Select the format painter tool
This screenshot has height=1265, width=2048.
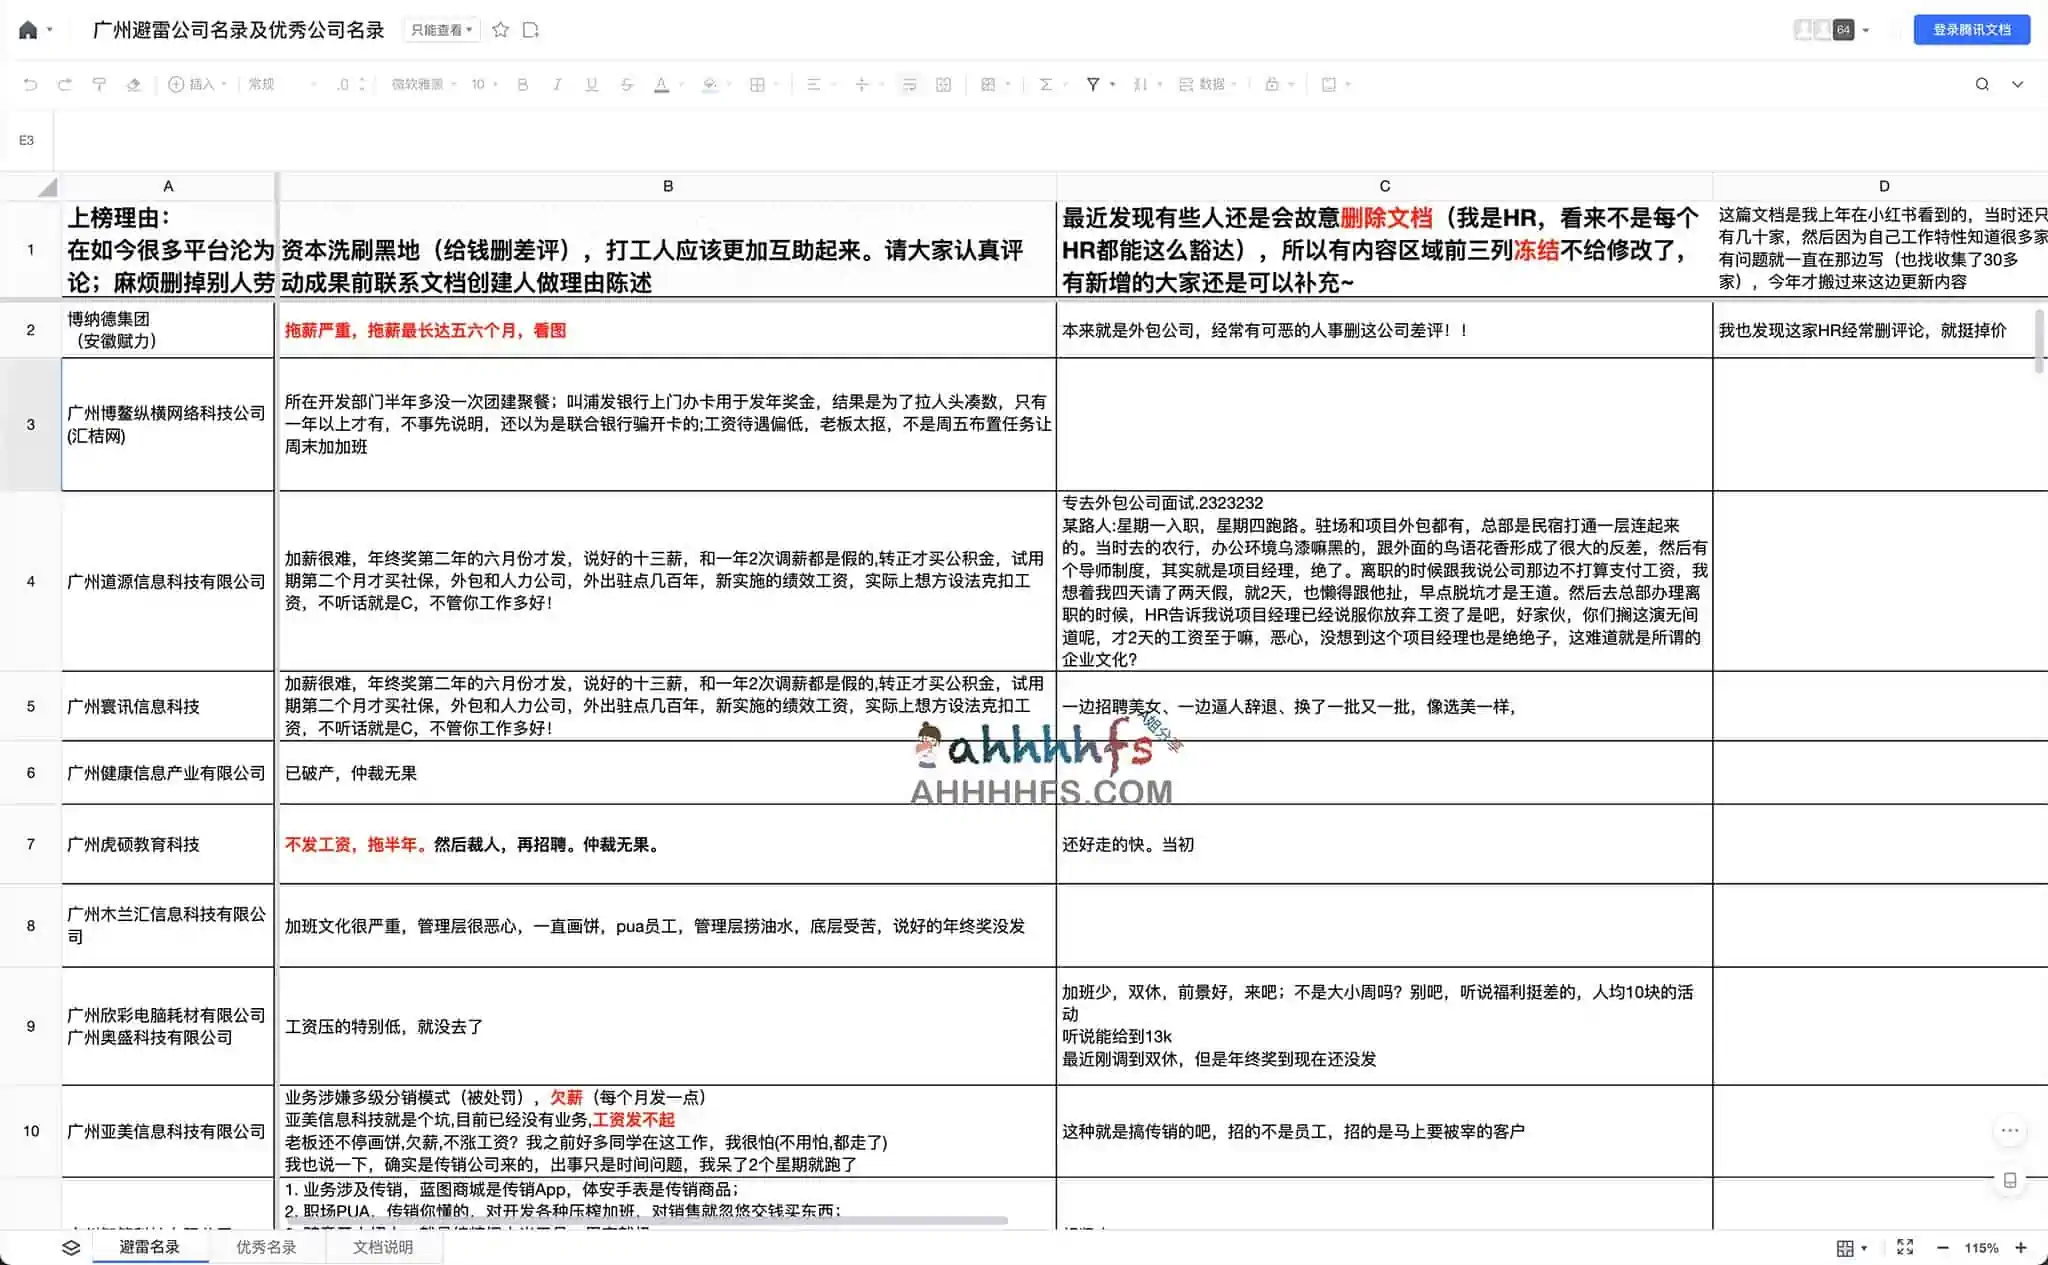100,84
